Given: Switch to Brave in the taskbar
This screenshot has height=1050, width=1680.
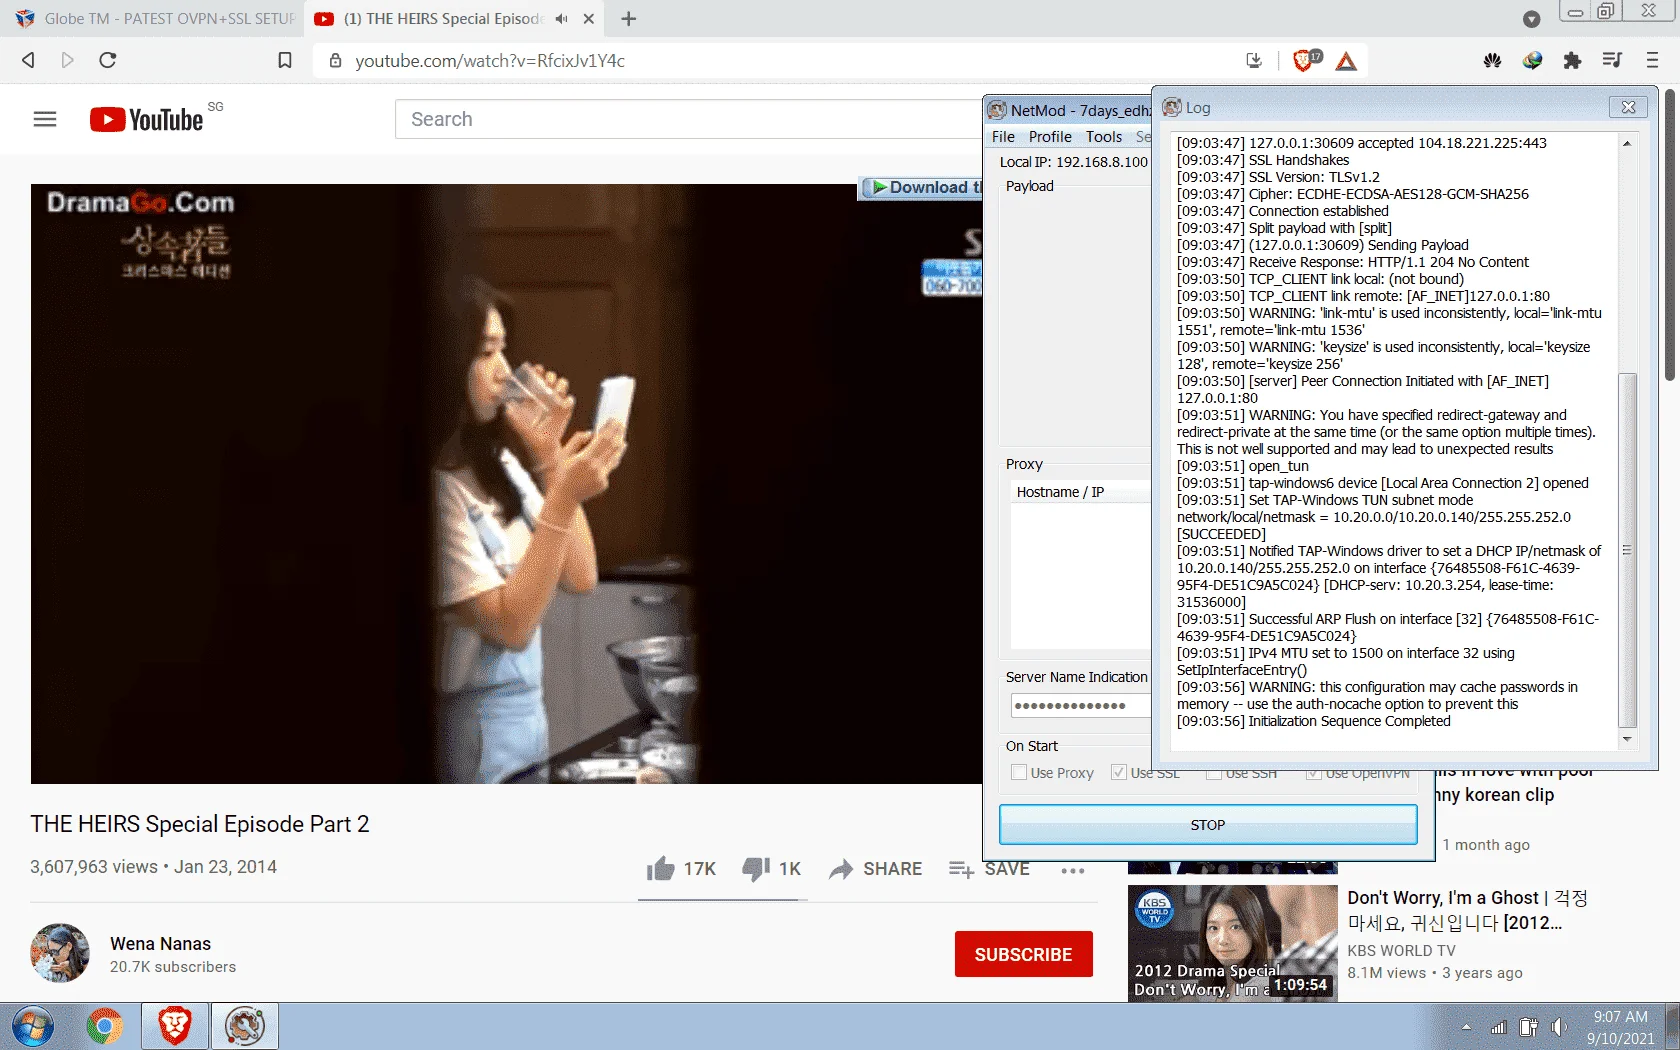Looking at the screenshot, I should (x=175, y=1027).
